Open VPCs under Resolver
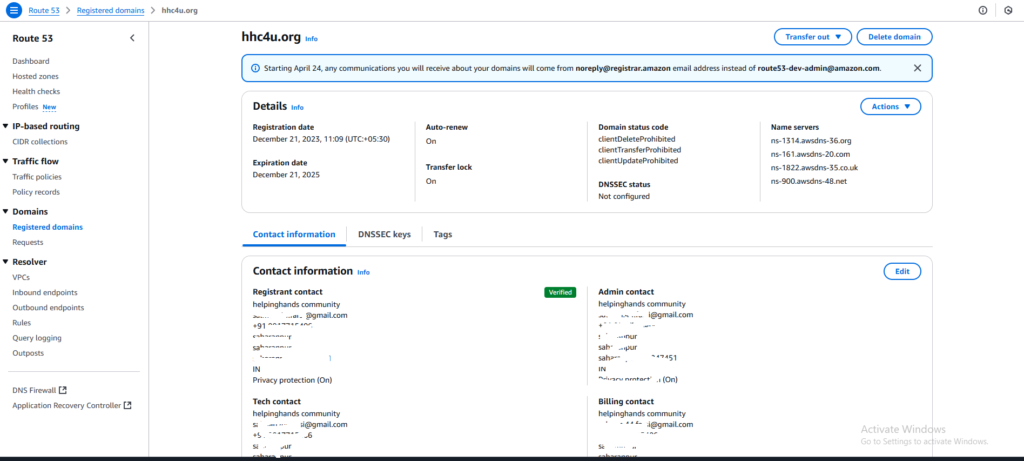This screenshot has width=1024, height=461. 21,278
